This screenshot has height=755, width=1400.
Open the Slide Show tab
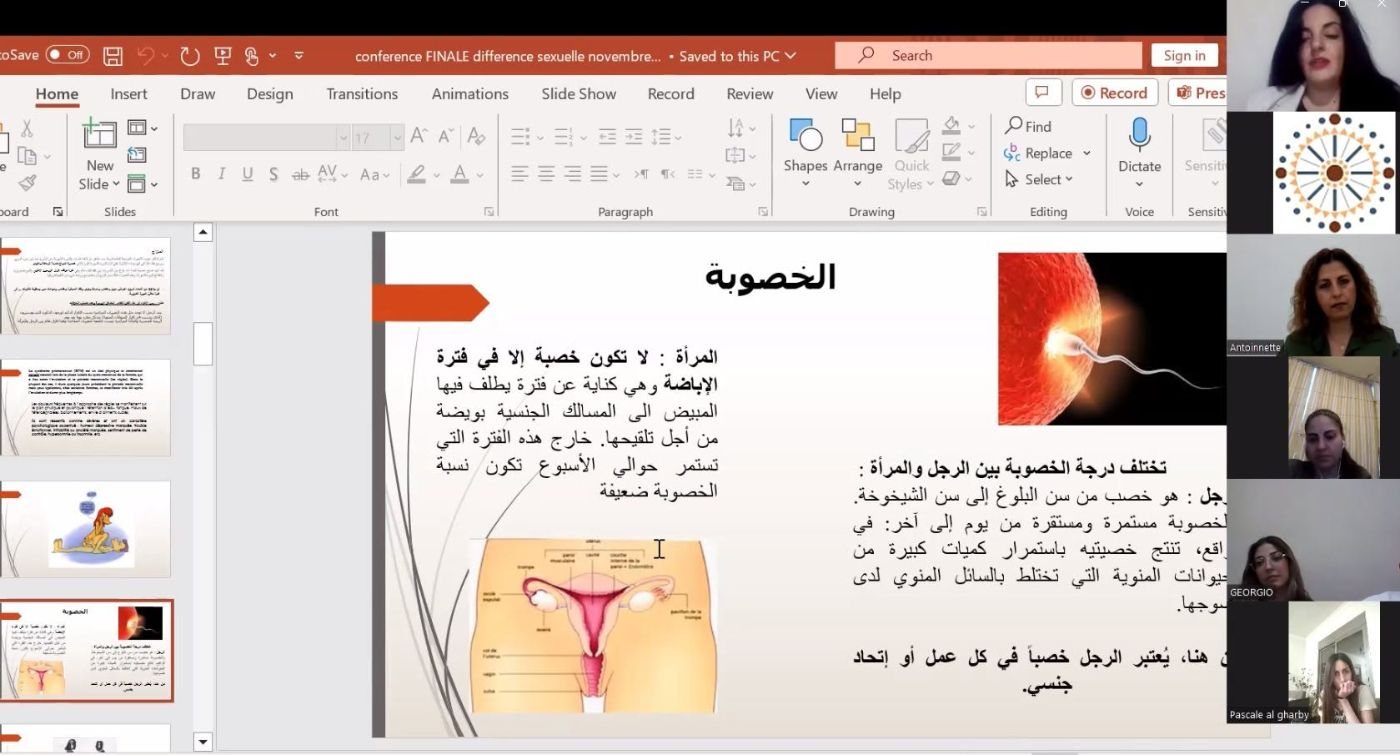point(579,94)
